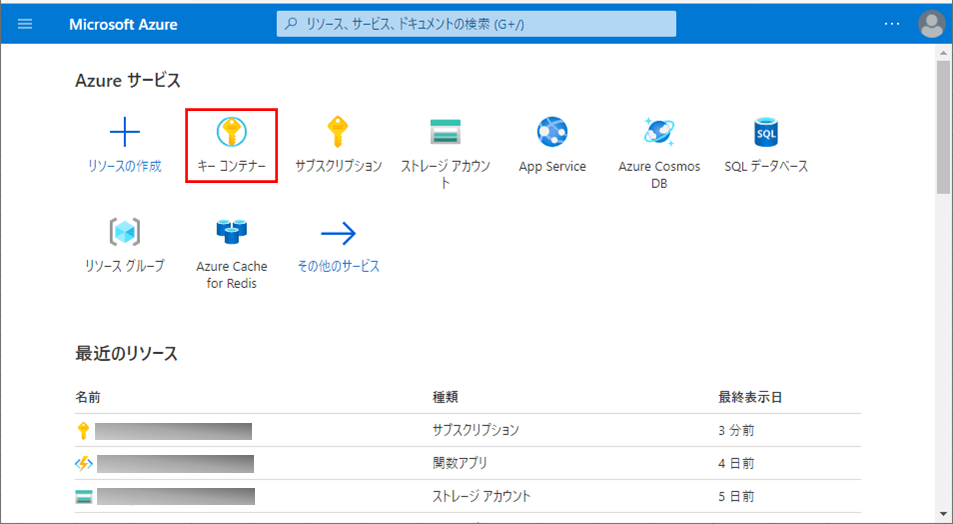Screen dimensions: 953x524
Task: Click the Azure Cosmos DB label
Action: (659, 175)
